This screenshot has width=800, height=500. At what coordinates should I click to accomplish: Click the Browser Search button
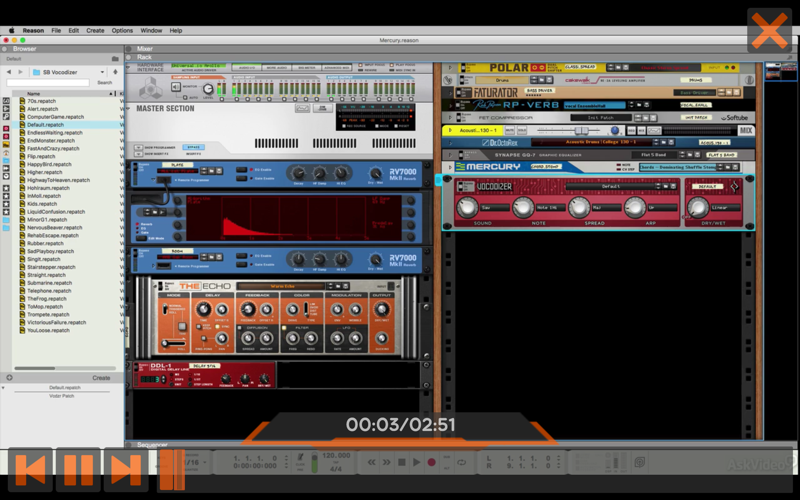coord(105,82)
